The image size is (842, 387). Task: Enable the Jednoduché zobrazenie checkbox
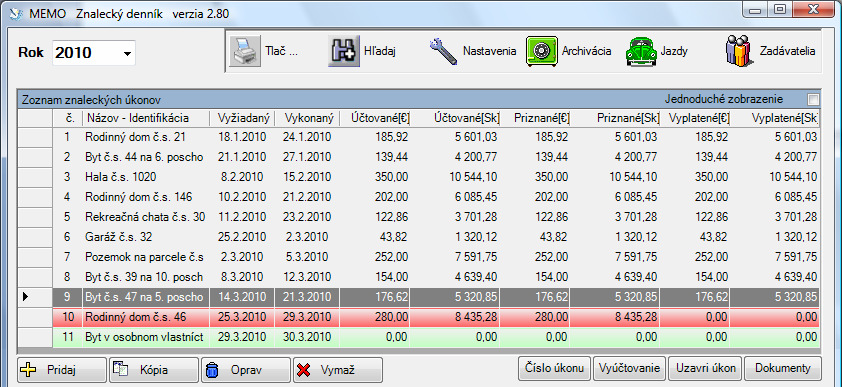point(814,99)
